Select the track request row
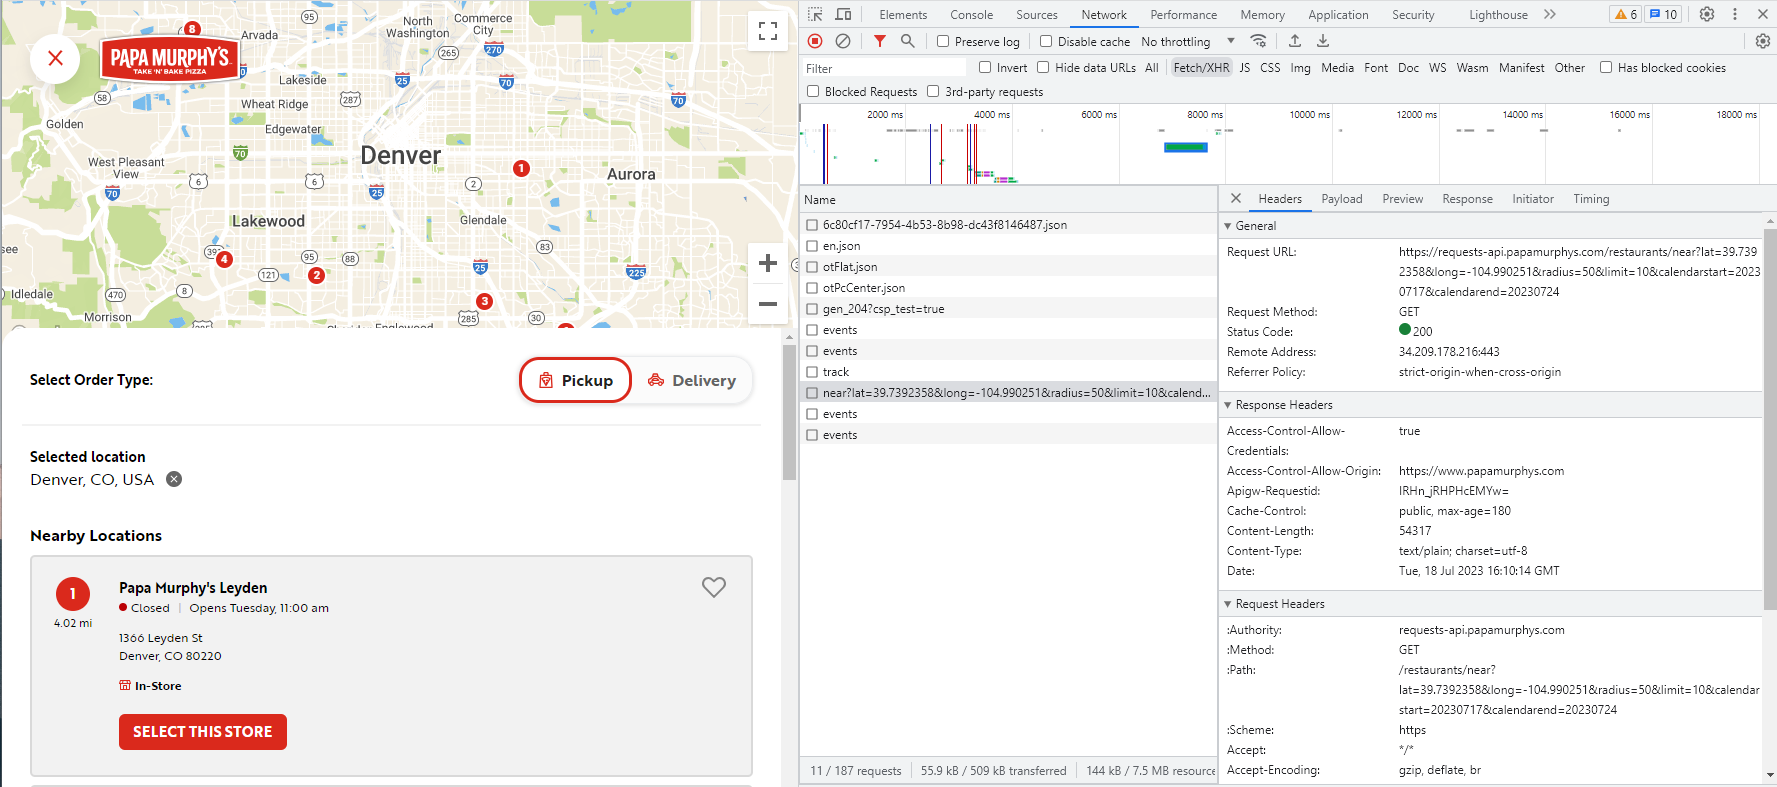The width and height of the screenshot is (1777, 787). 1008,372
